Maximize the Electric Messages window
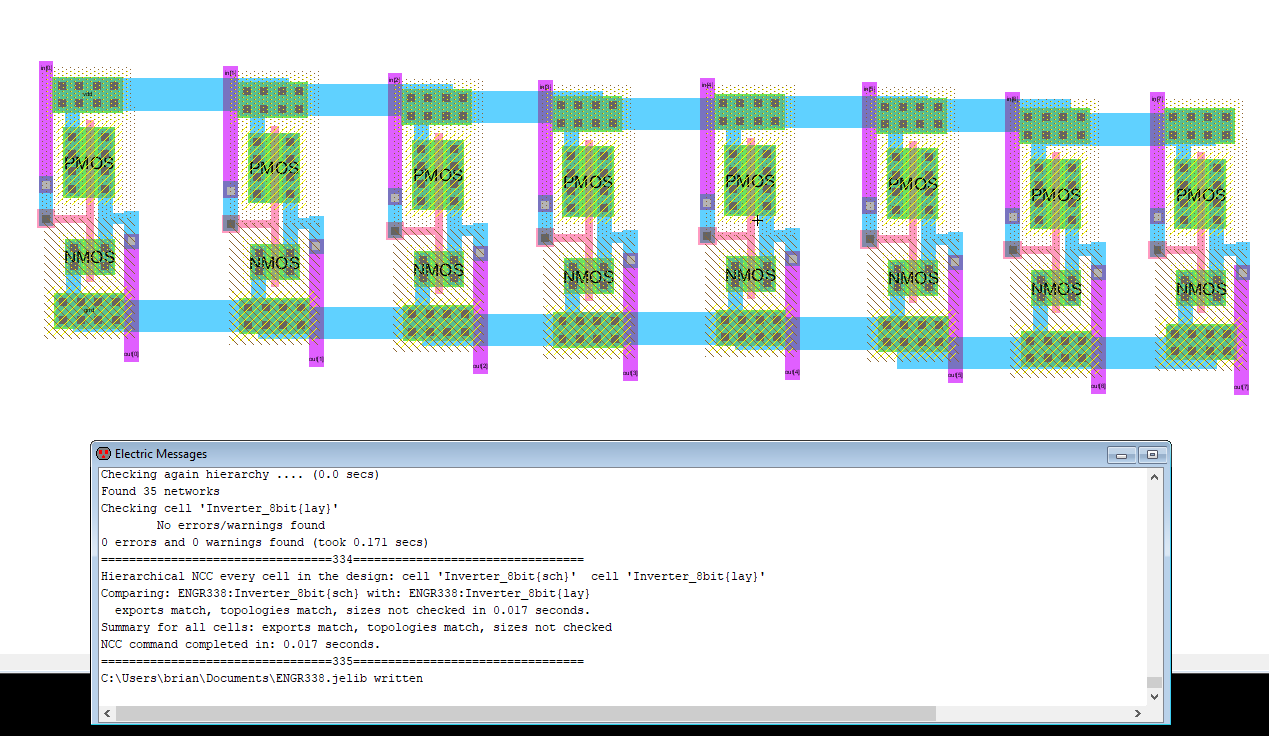This screenshot has height=736, width=1269. pos(1151,455)
